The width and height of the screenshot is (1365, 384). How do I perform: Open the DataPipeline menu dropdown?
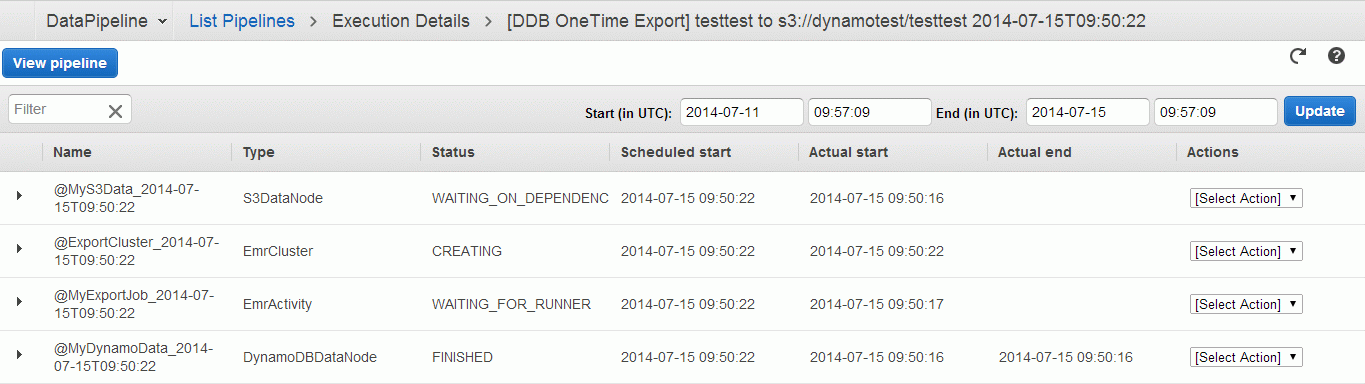coord(107,21)
